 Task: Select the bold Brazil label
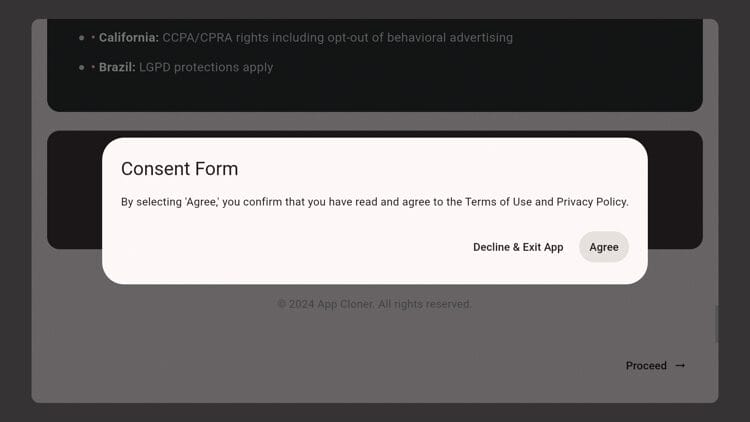pos(117,68)
